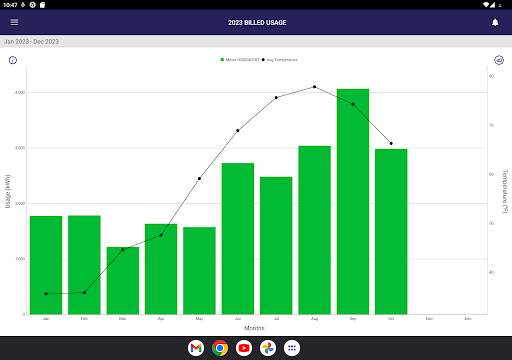Tap the chart info icon

click(13, 60)
